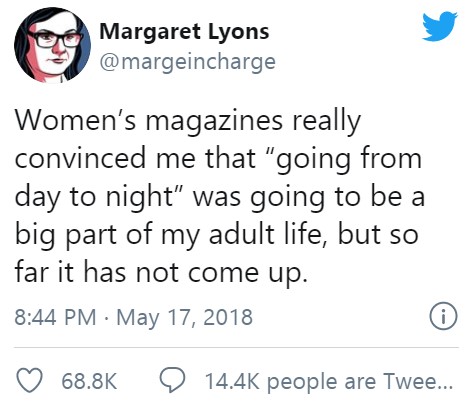The width and height of the screenshot is (474, 407).
Task: Visit the @margeincharge handle link
Action: tap(188, 62)
